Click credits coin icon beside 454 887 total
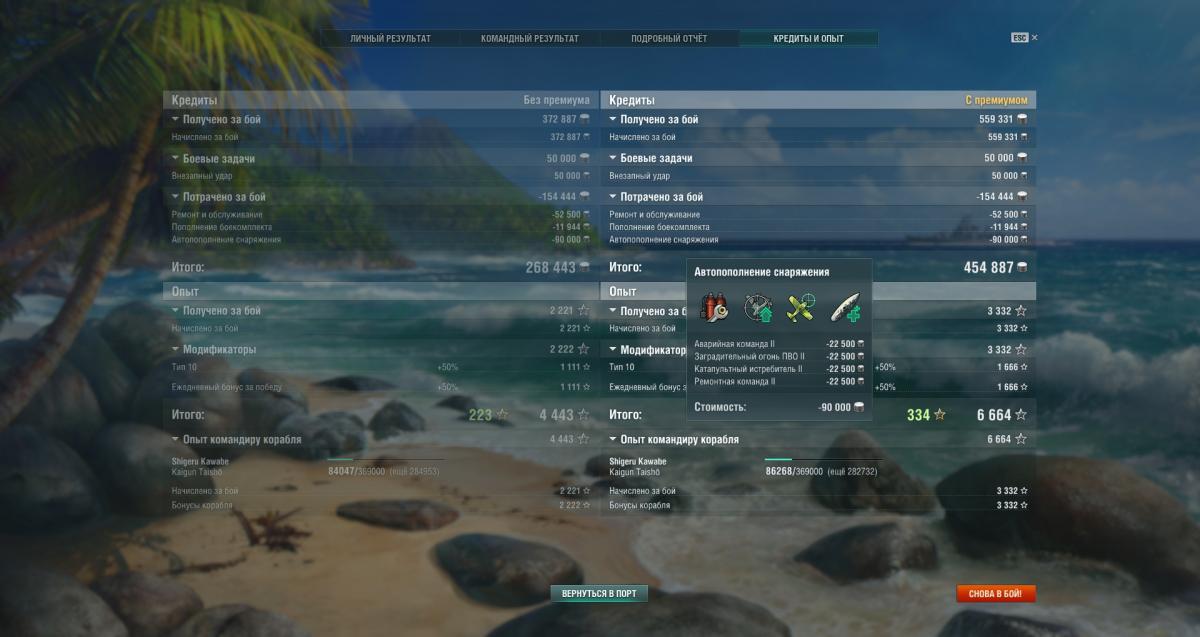This screenshot has height=637, width=1200. pos(1022,267)
